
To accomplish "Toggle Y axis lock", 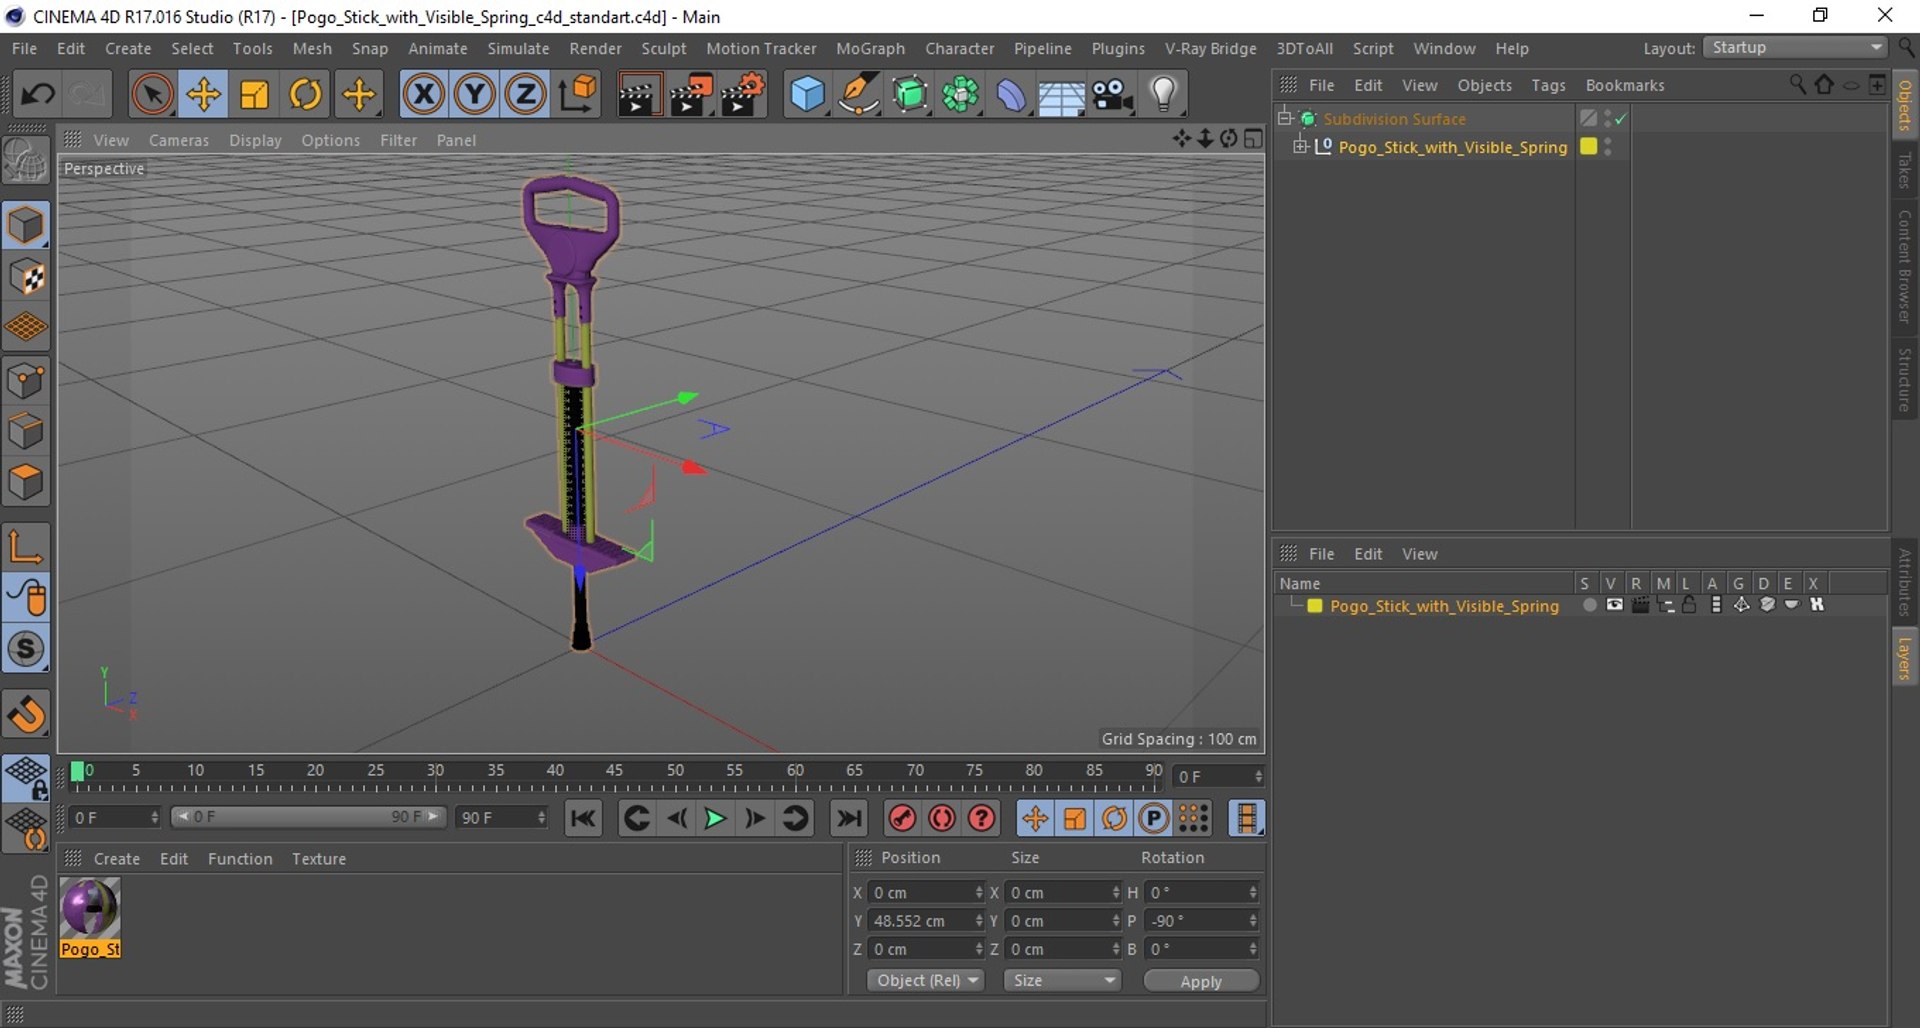I will pyautogui.click(x=475, y=95).
